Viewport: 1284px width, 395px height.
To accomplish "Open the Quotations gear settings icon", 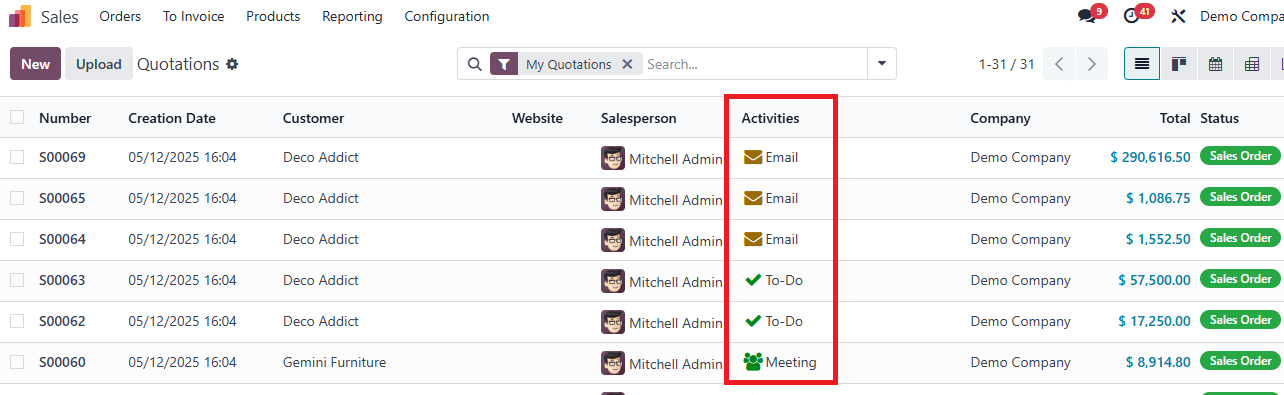I will tap(232, 64).
